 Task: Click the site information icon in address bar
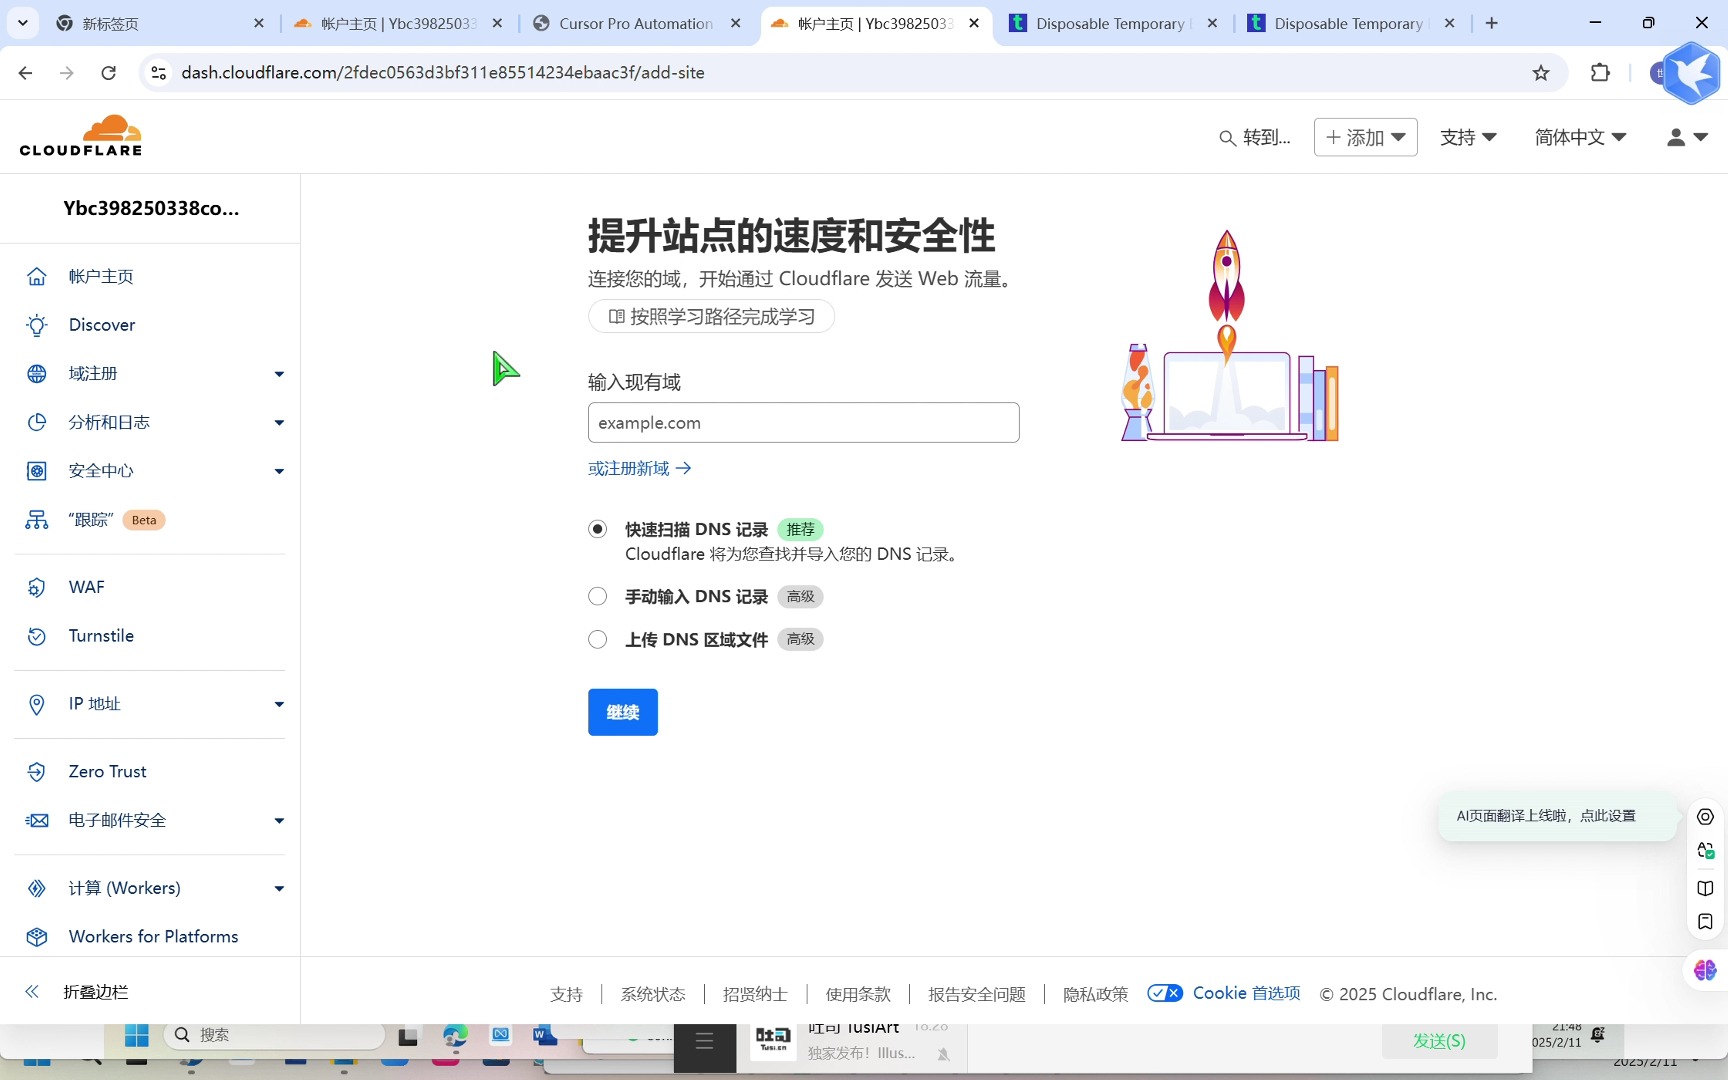point(158,73)
